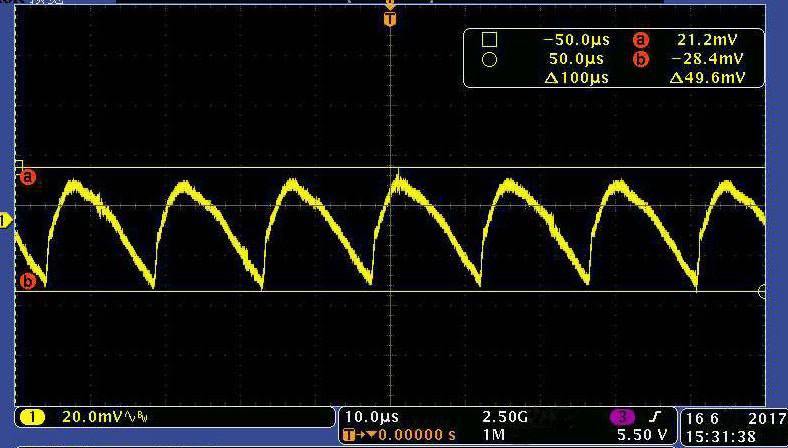Click the circle cursor handle at right edge
Screen dimensions: 788x448
tap(762, 292)
